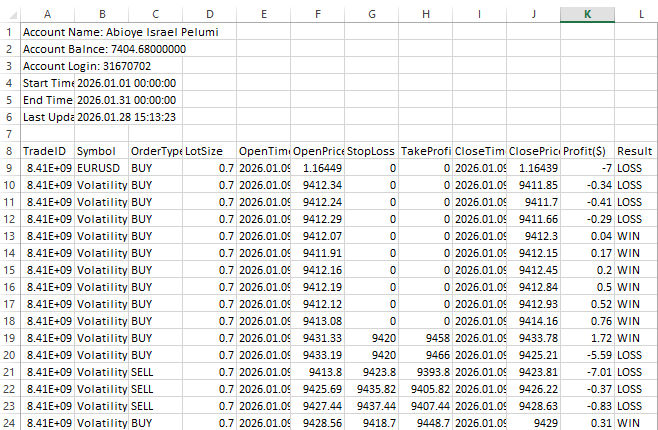658x430 pixels.
Task: Click cell 'Account Balnce: 7404.68000000'
Action: [104, 49]
